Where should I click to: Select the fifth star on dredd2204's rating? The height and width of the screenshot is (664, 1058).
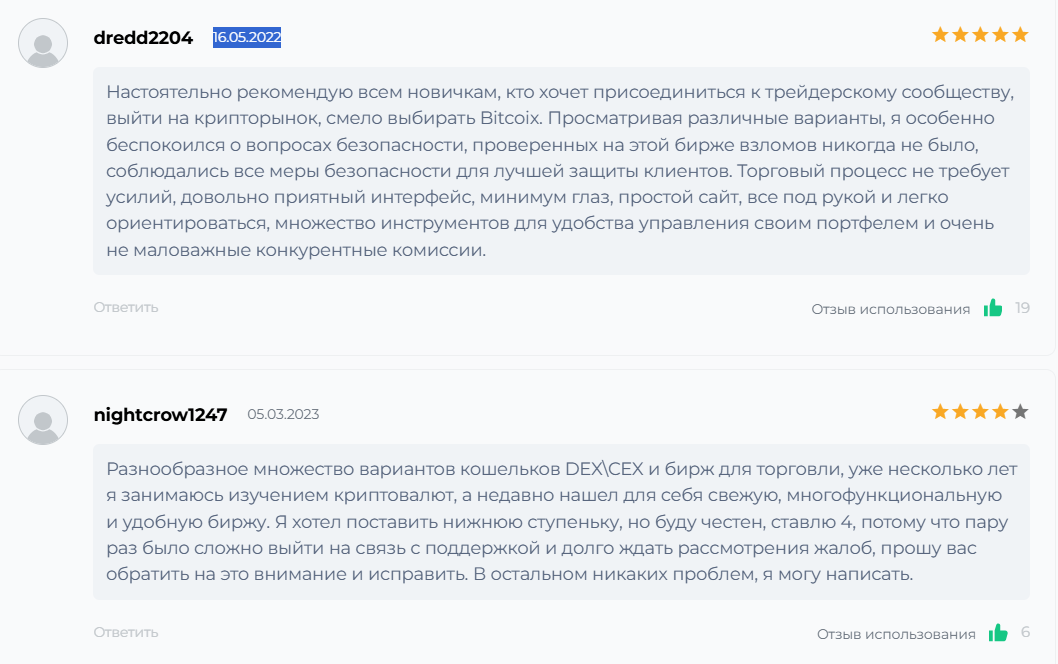pos(1018,33)
